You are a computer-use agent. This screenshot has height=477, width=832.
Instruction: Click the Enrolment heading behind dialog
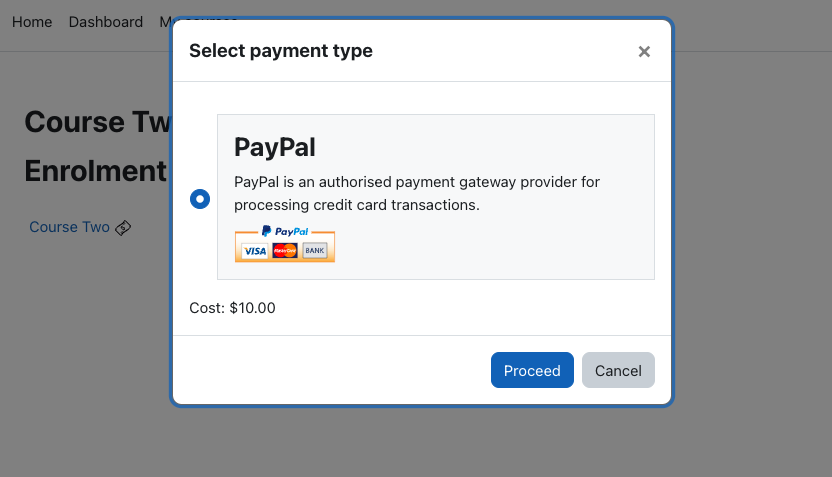tap(96, 171)
